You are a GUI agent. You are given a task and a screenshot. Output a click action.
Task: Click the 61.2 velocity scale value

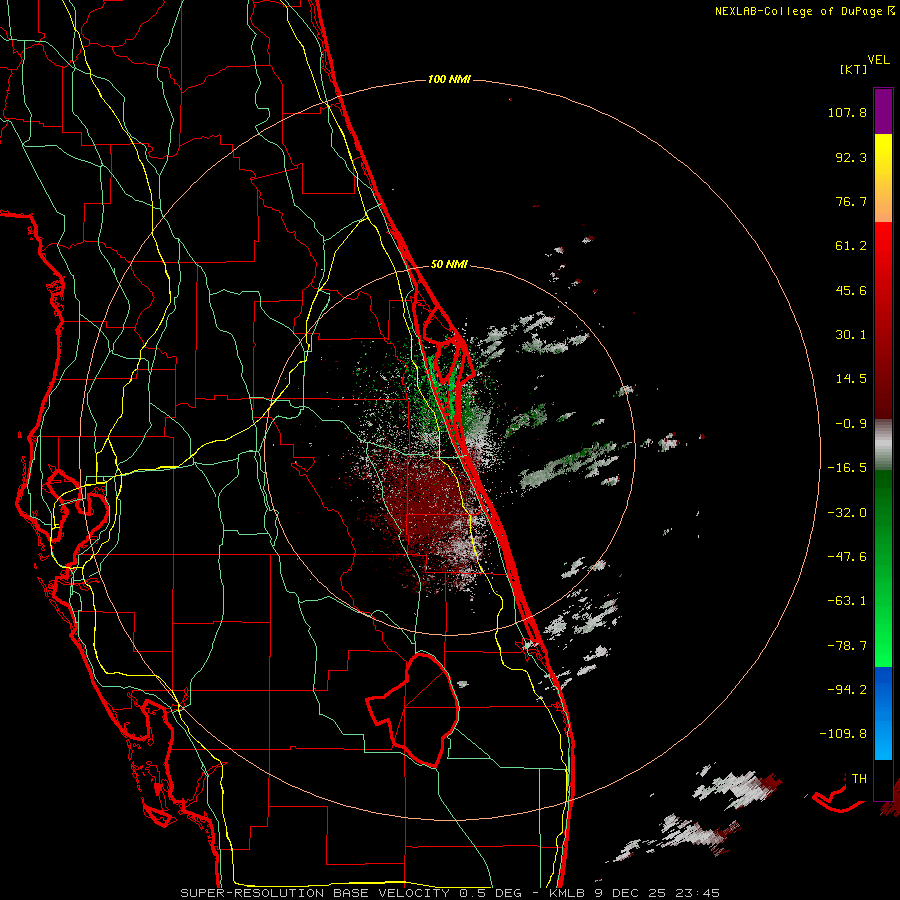tap(851, 246)
